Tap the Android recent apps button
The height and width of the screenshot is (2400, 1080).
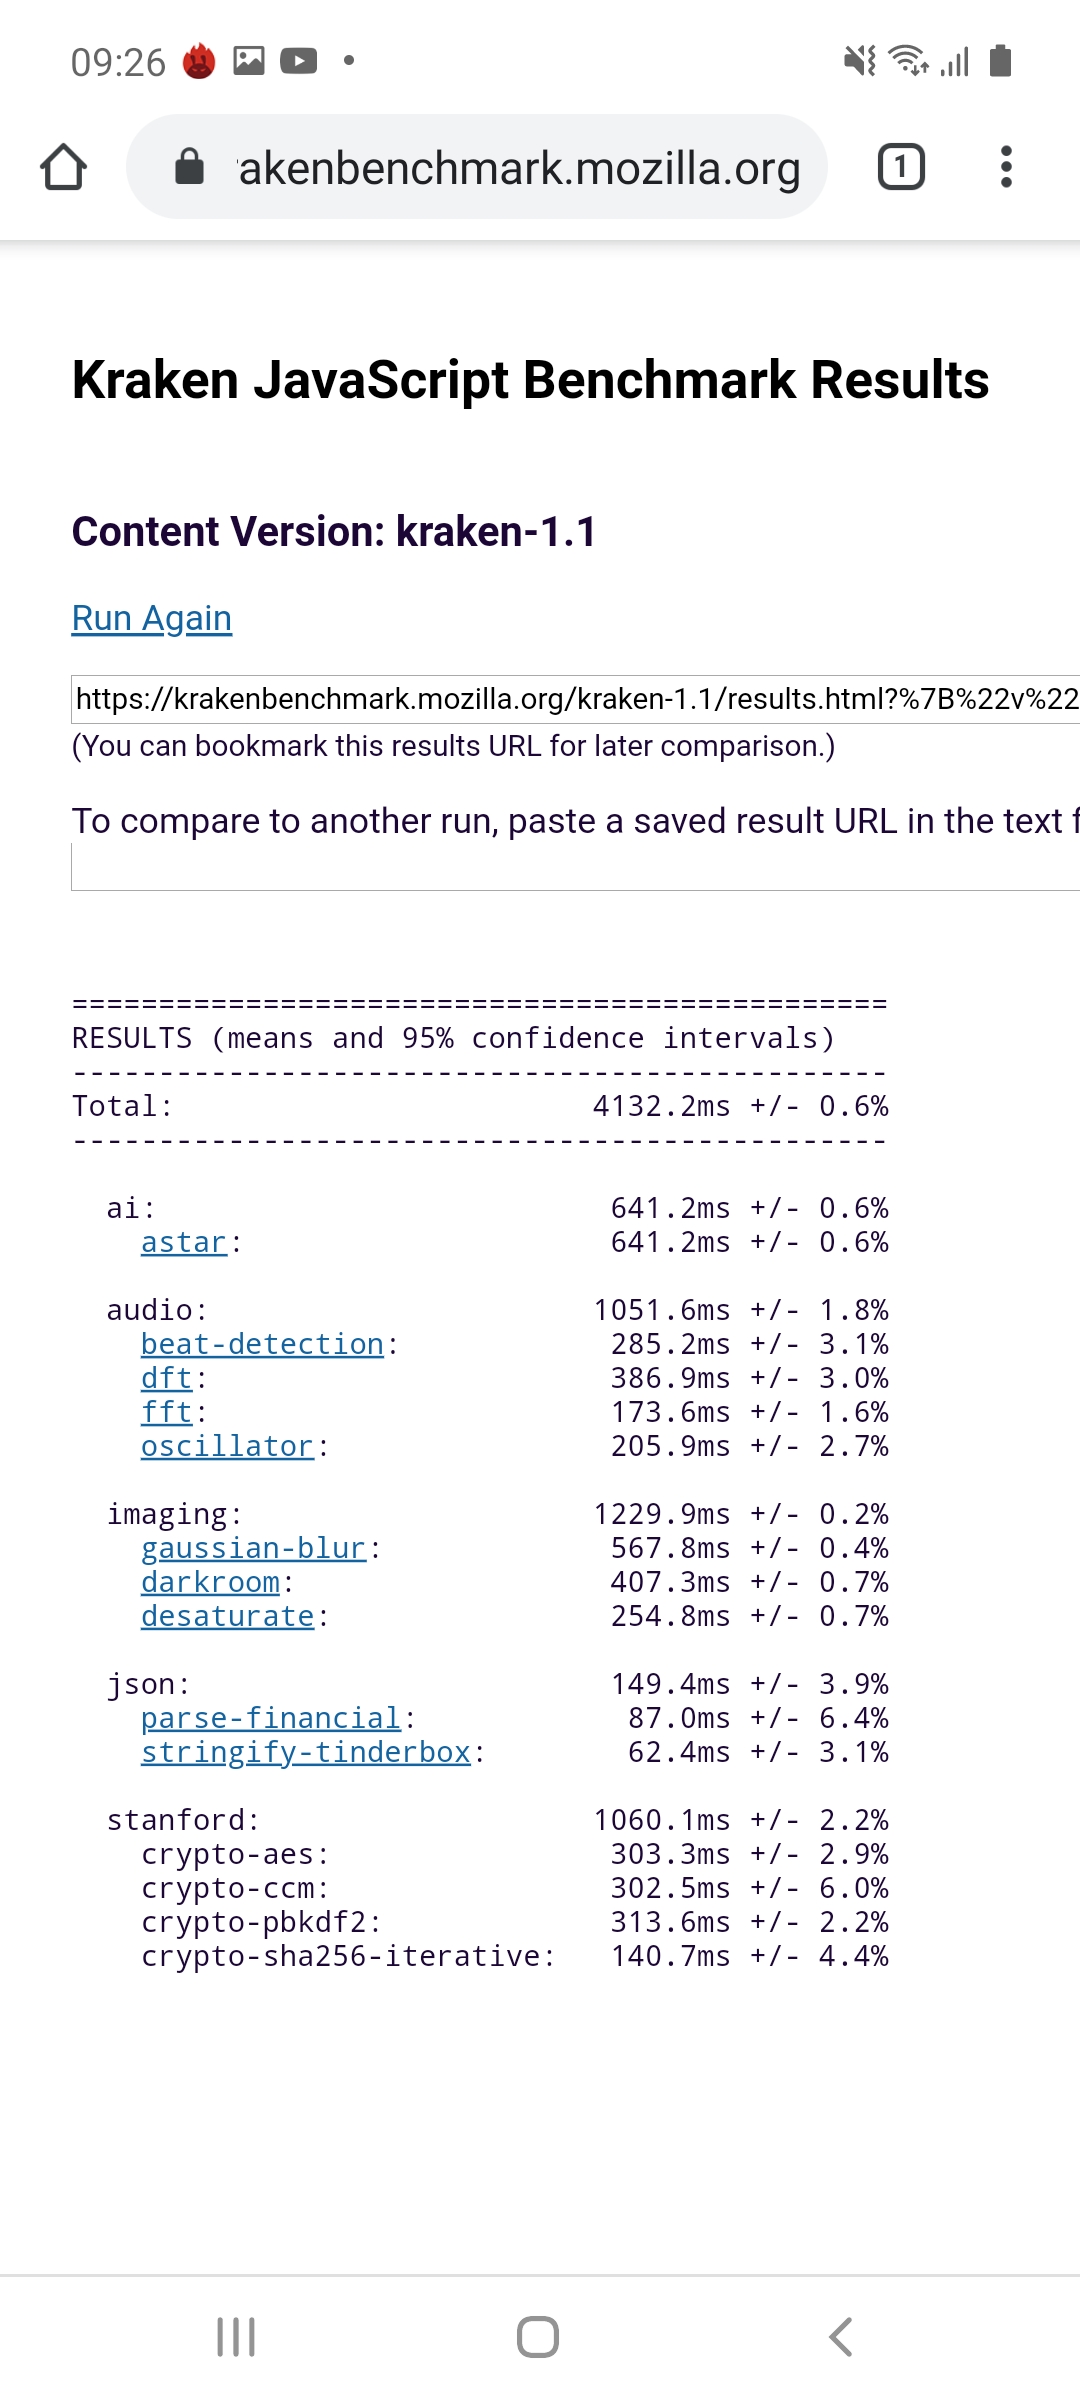(236, 2337)
